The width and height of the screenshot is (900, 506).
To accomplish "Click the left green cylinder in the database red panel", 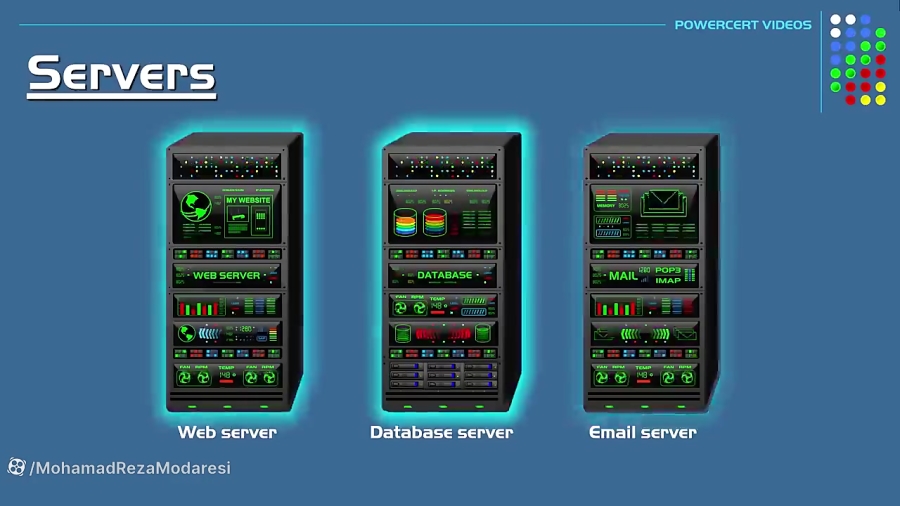I will coord(403,333).
